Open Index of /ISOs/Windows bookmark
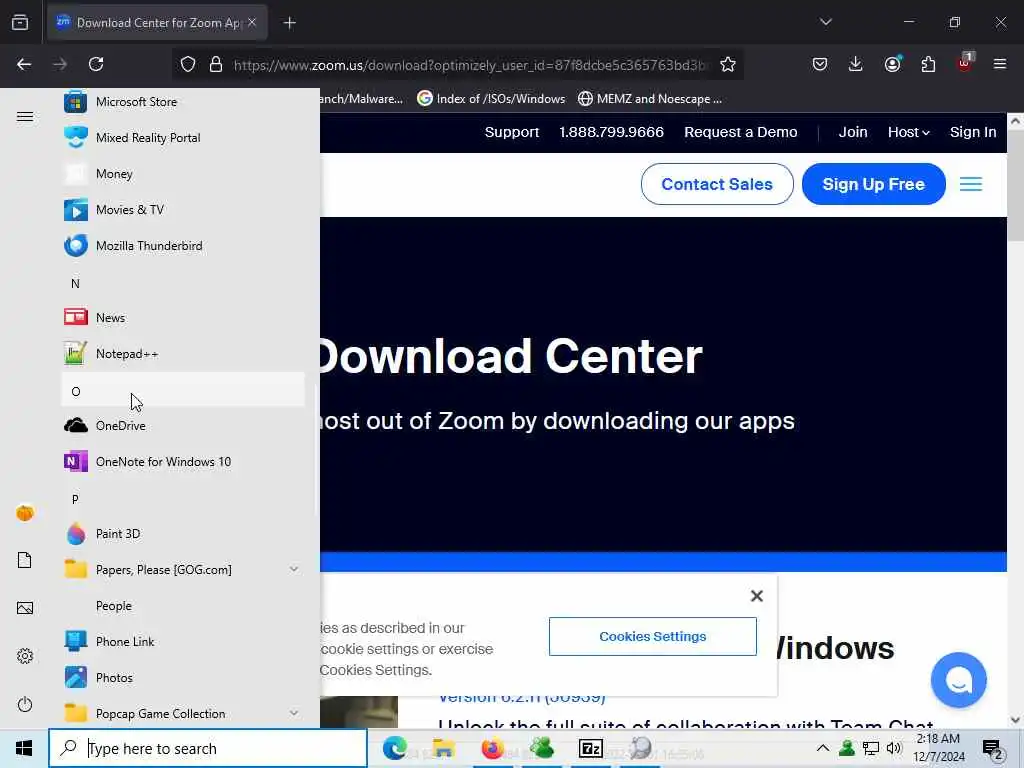The height and width of the screenshot is (768, 1024). (x=491, y=99)
